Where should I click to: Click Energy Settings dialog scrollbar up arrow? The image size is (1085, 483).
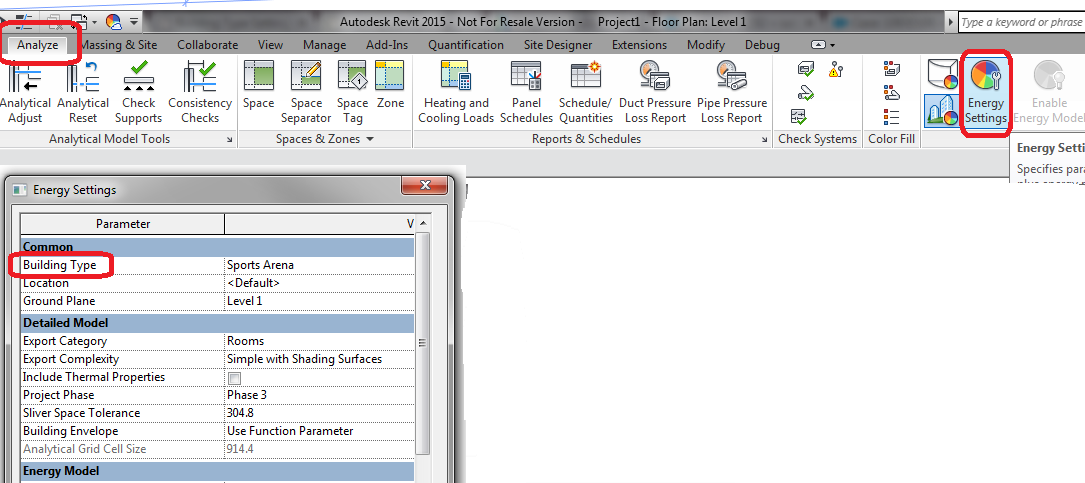(x=423, y=224)
